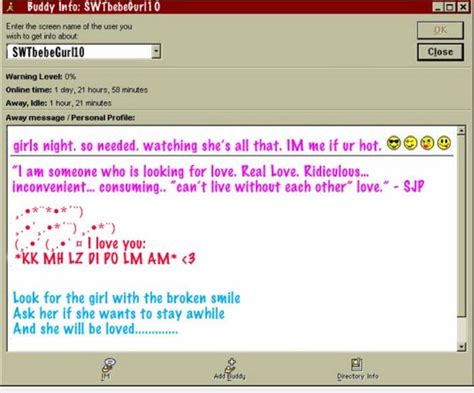
Task: Click the 'Away, Idle: 1 hour, 21 minutes' text
Action: point(58,103)
